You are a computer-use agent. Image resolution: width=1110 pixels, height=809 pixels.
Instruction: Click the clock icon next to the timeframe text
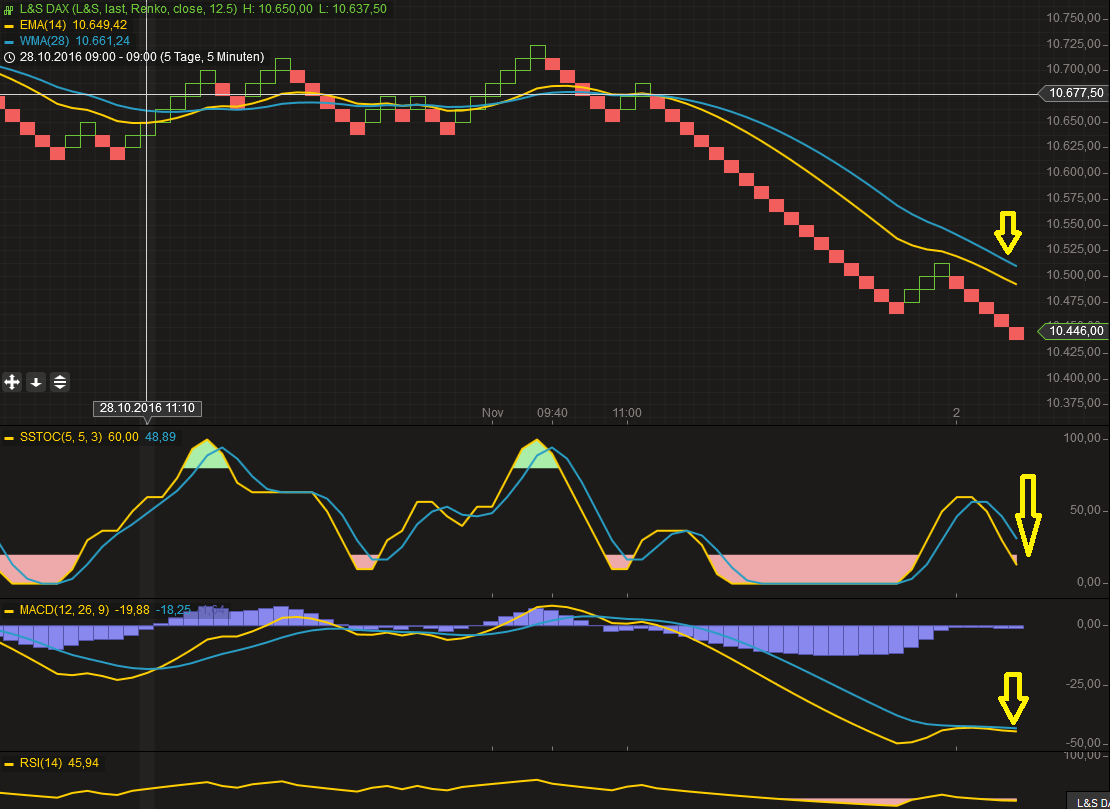pos(10,58)
